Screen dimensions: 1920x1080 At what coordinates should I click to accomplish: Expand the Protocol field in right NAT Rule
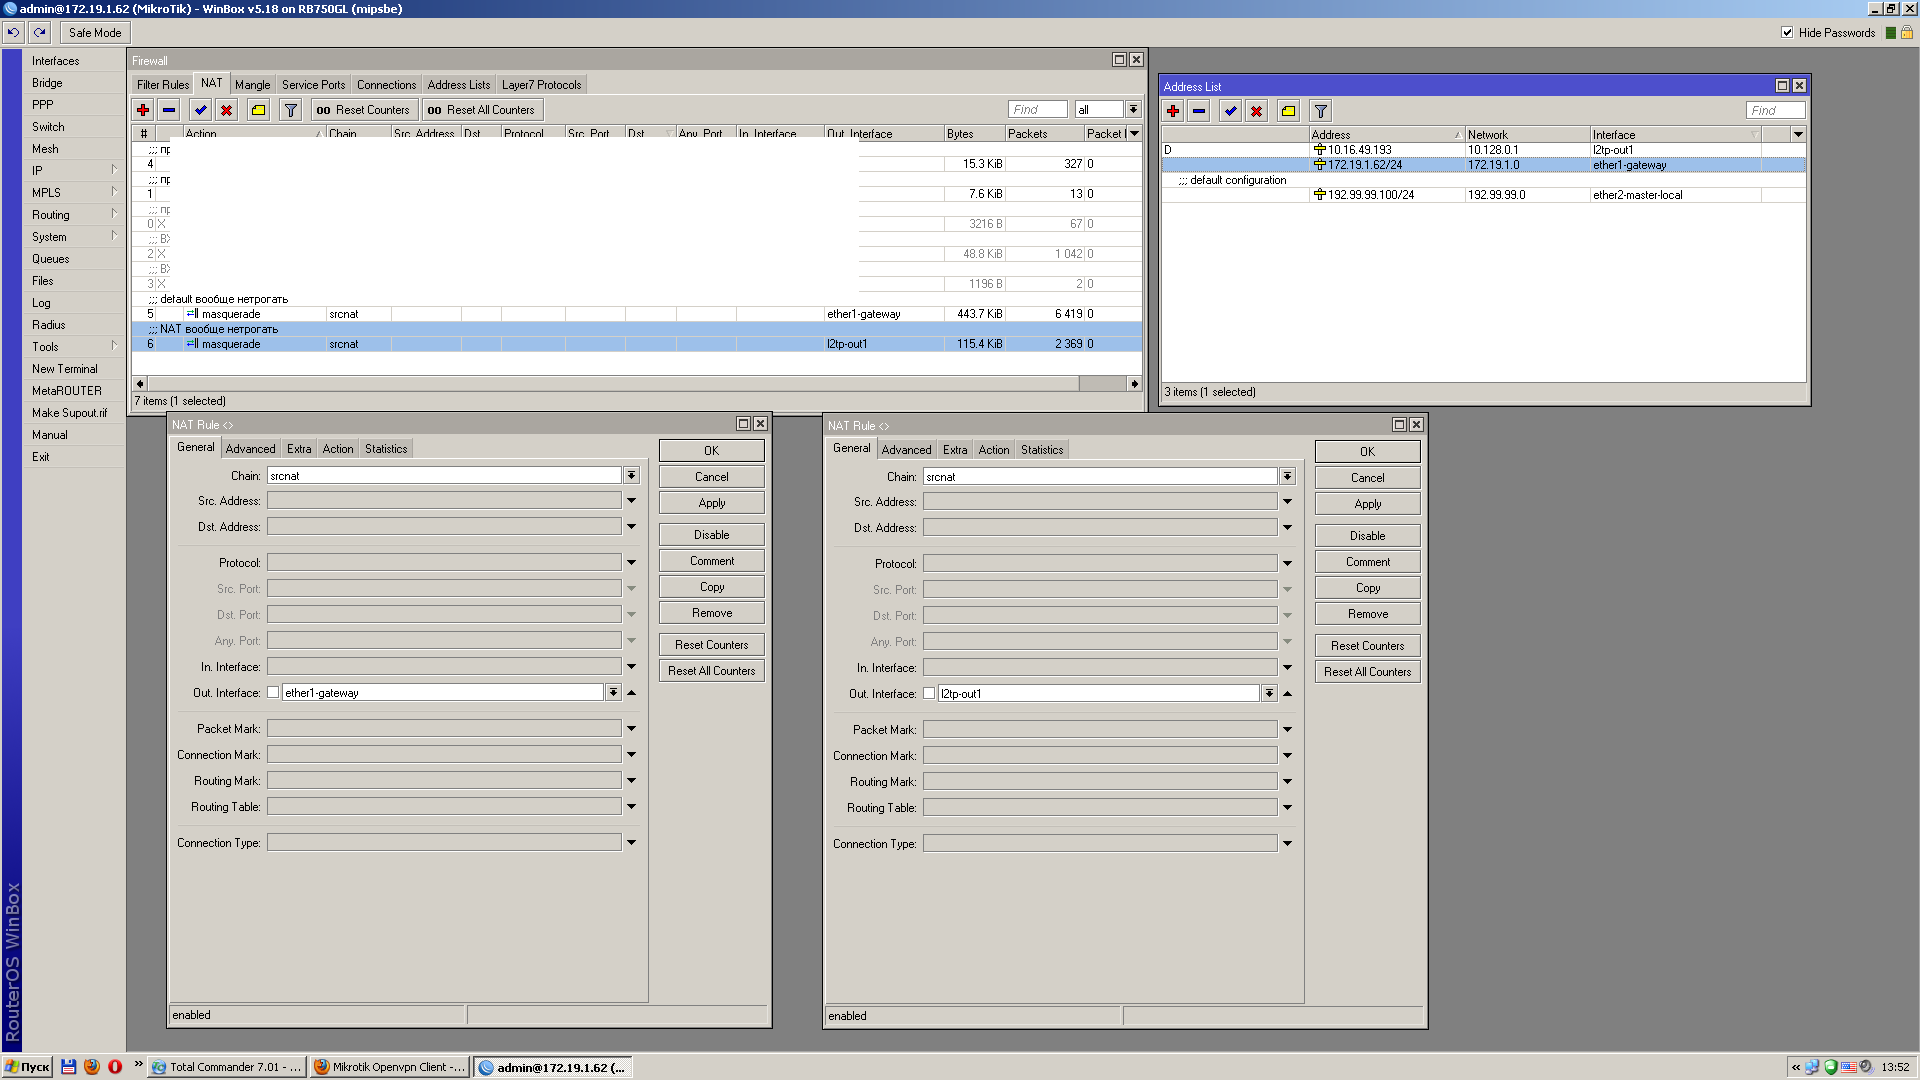point(1287,563)
